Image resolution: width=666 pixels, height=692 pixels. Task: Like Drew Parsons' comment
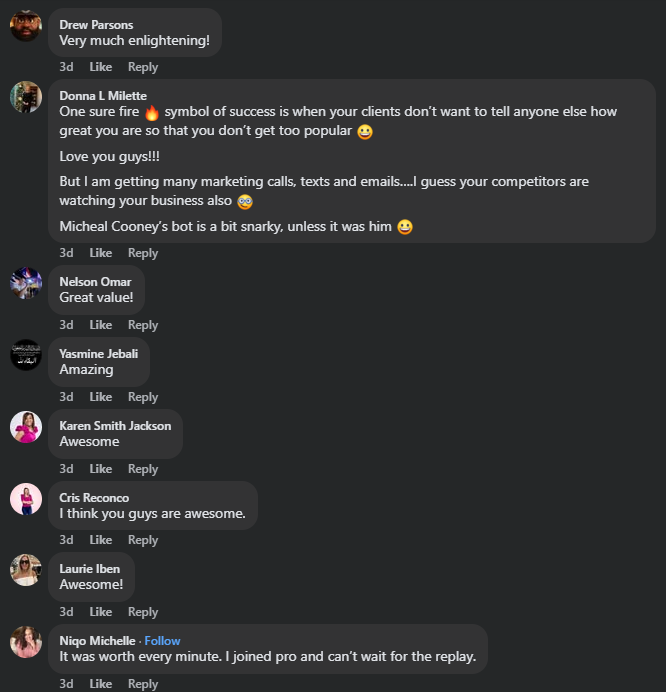click(x=101, y=67)
